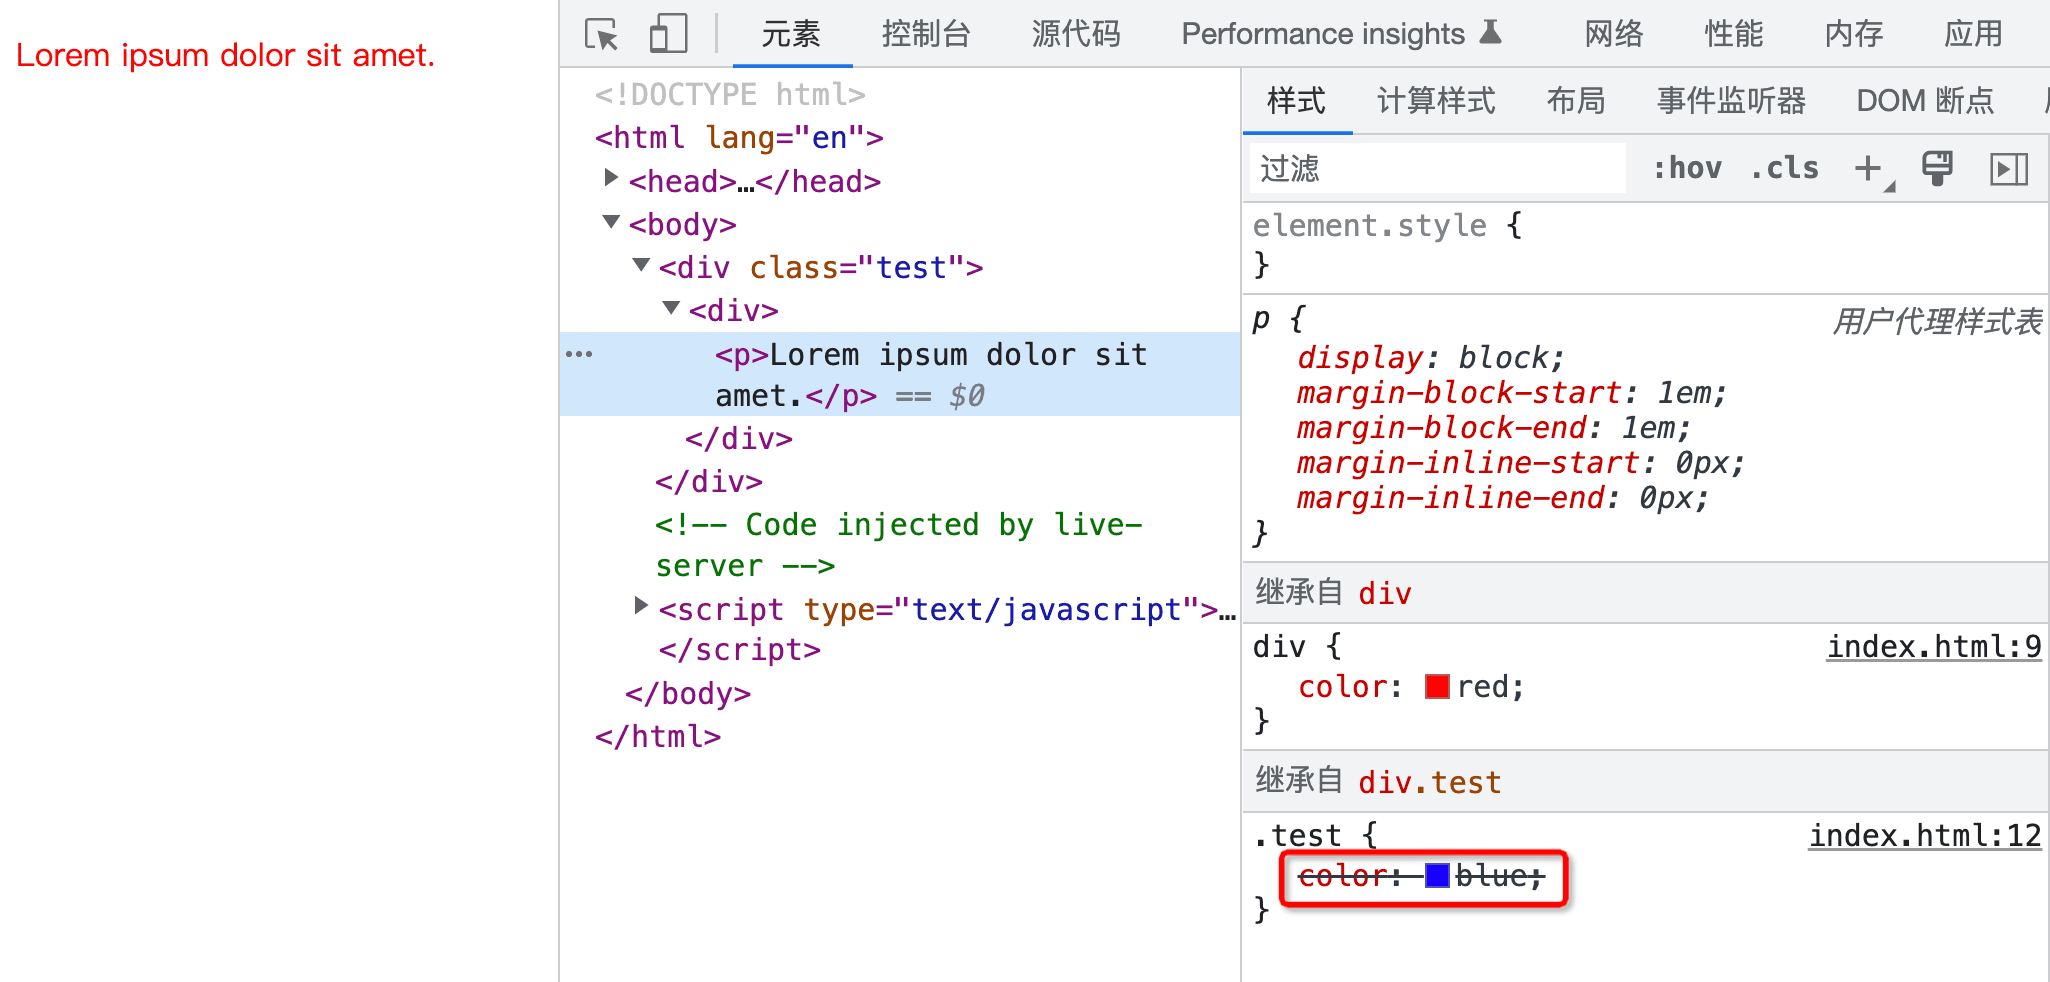Open index.html:9 source link
Screen dimensions: 2050x982
[x=1934, y=647]
